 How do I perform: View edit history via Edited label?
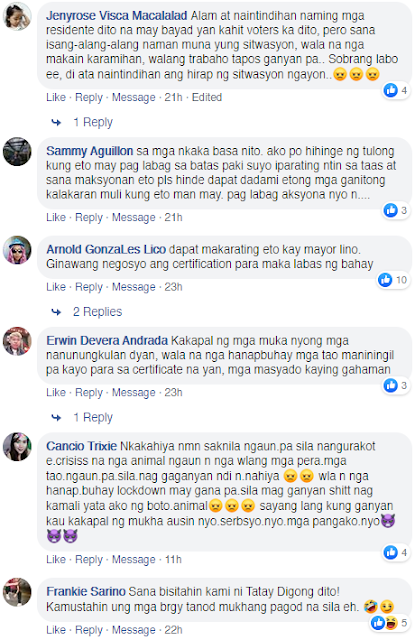(x=207, y=97)
